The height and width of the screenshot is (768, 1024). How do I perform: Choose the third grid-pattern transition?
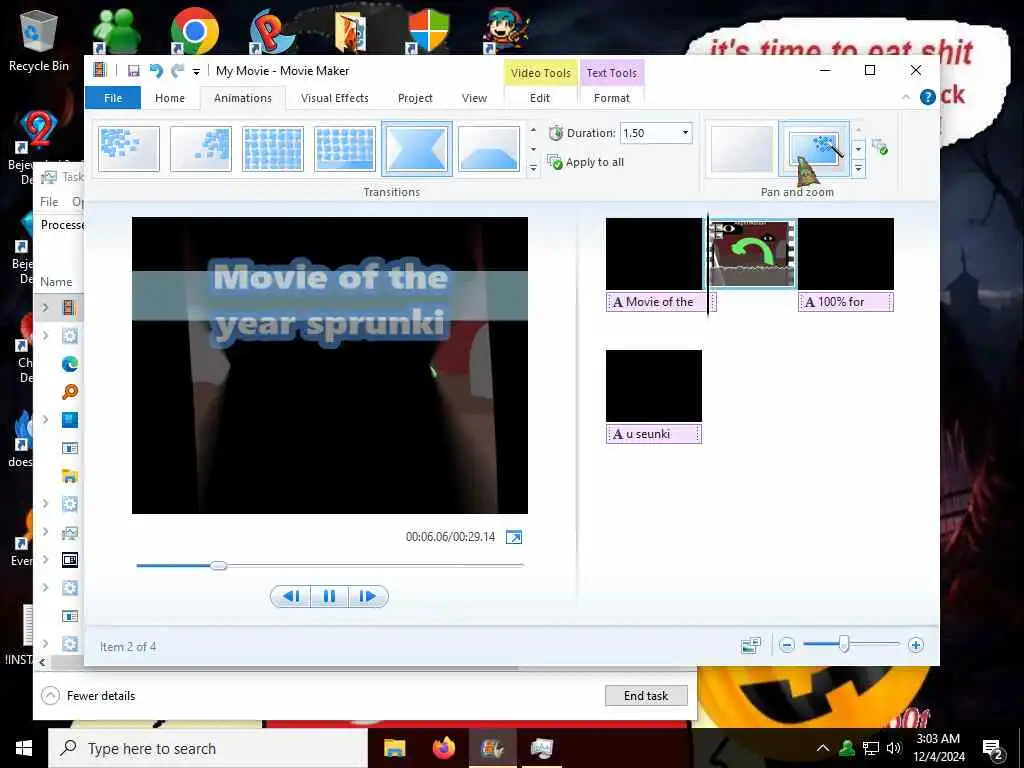pyautogui.click(x=272, y=149)
